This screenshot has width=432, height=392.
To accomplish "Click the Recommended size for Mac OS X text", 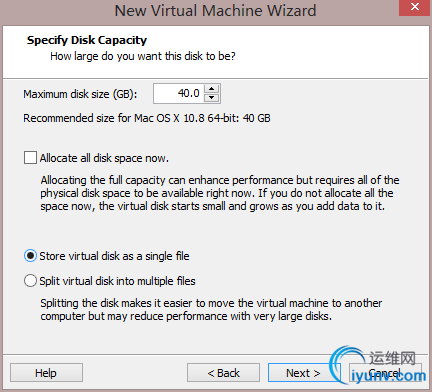I will [x=147, y=118].
